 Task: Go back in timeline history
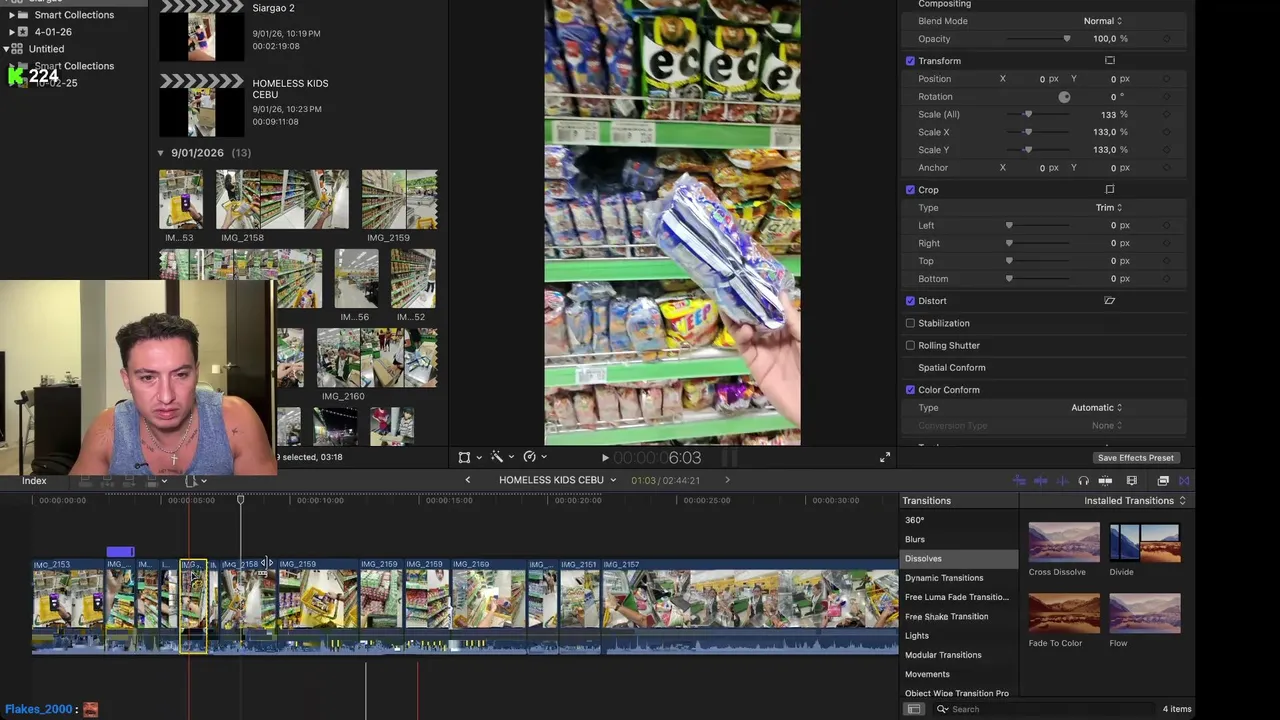click(x=467, y=480)
